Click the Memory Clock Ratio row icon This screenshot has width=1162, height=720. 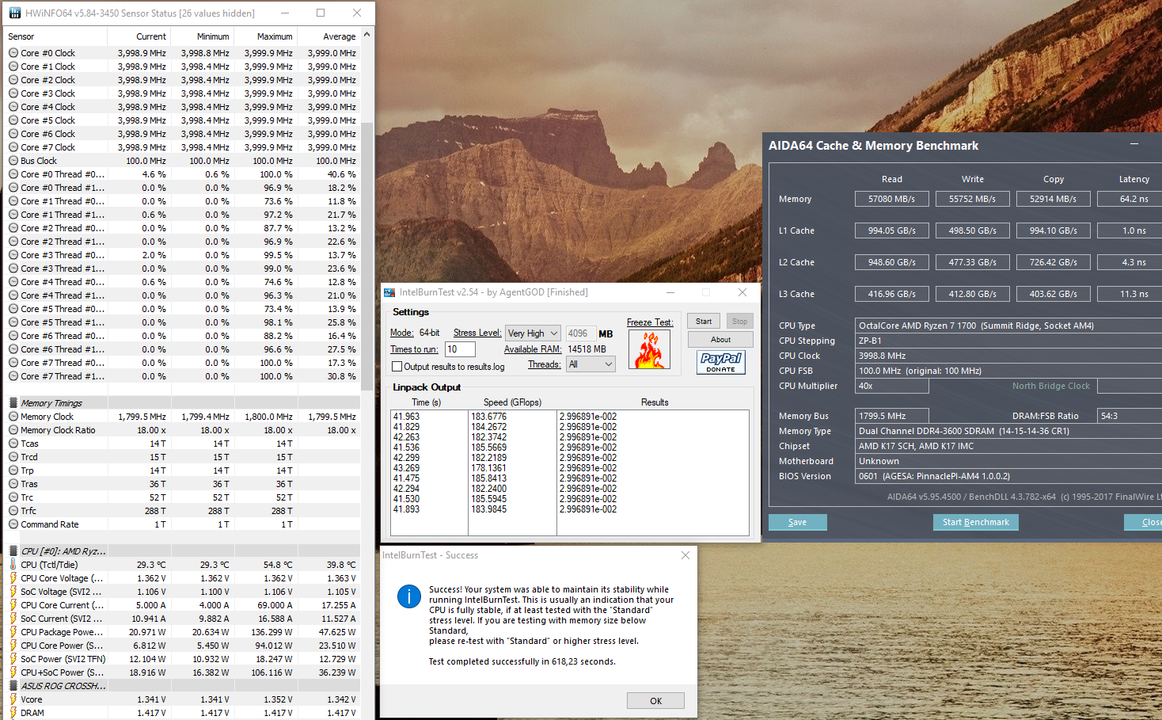13,430
